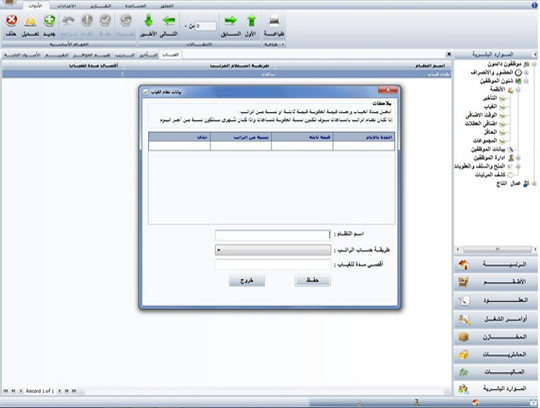
Task: Click the exit (خروج) button in dialog
Action: 247,281
